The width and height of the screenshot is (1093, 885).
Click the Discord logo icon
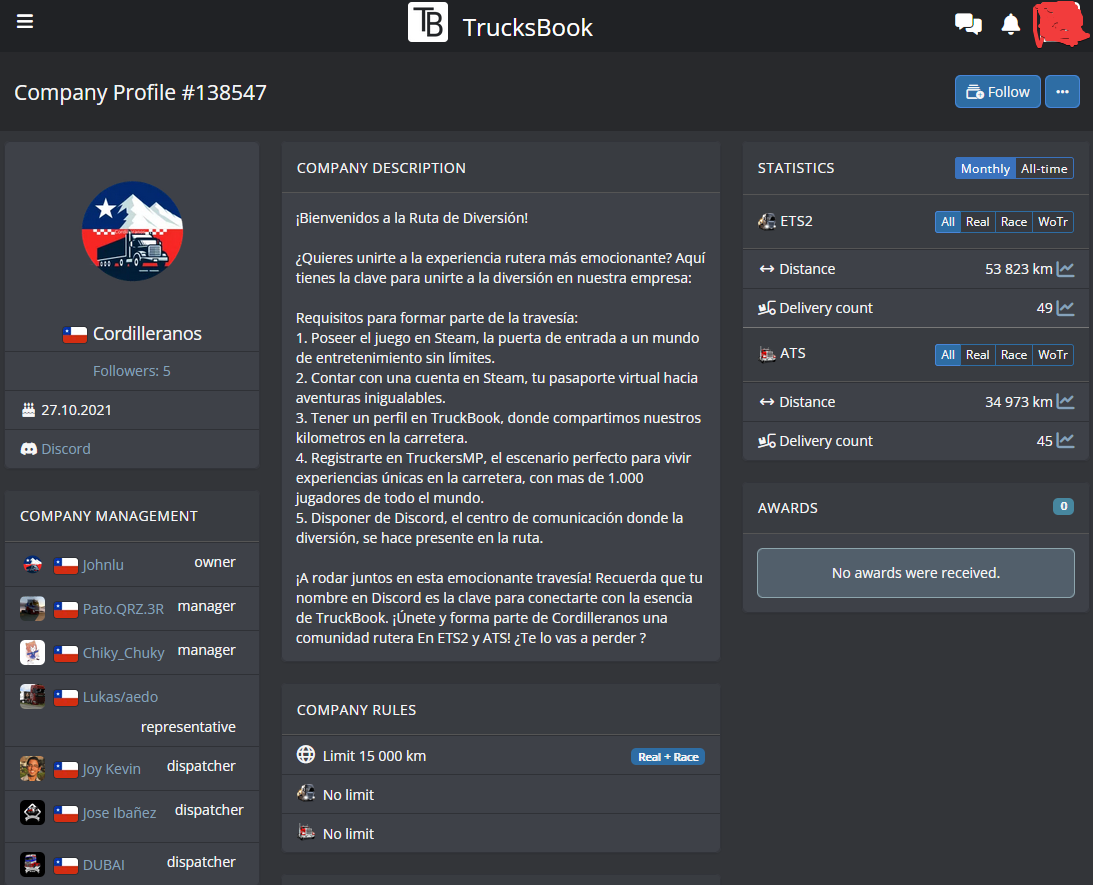coord(29,449)
